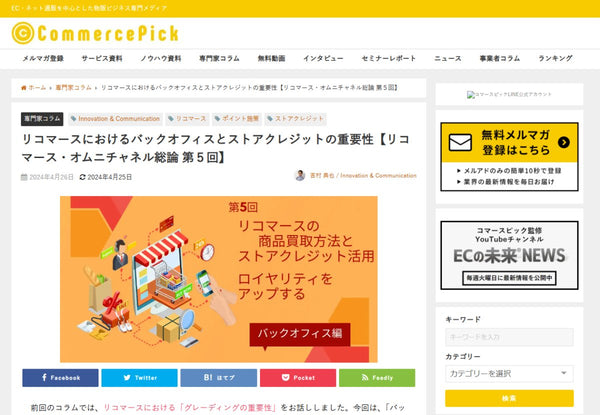The height and width of the screenshot is (415, 600).
Task: Select the ストアクレジット tag
Action: 295,119
